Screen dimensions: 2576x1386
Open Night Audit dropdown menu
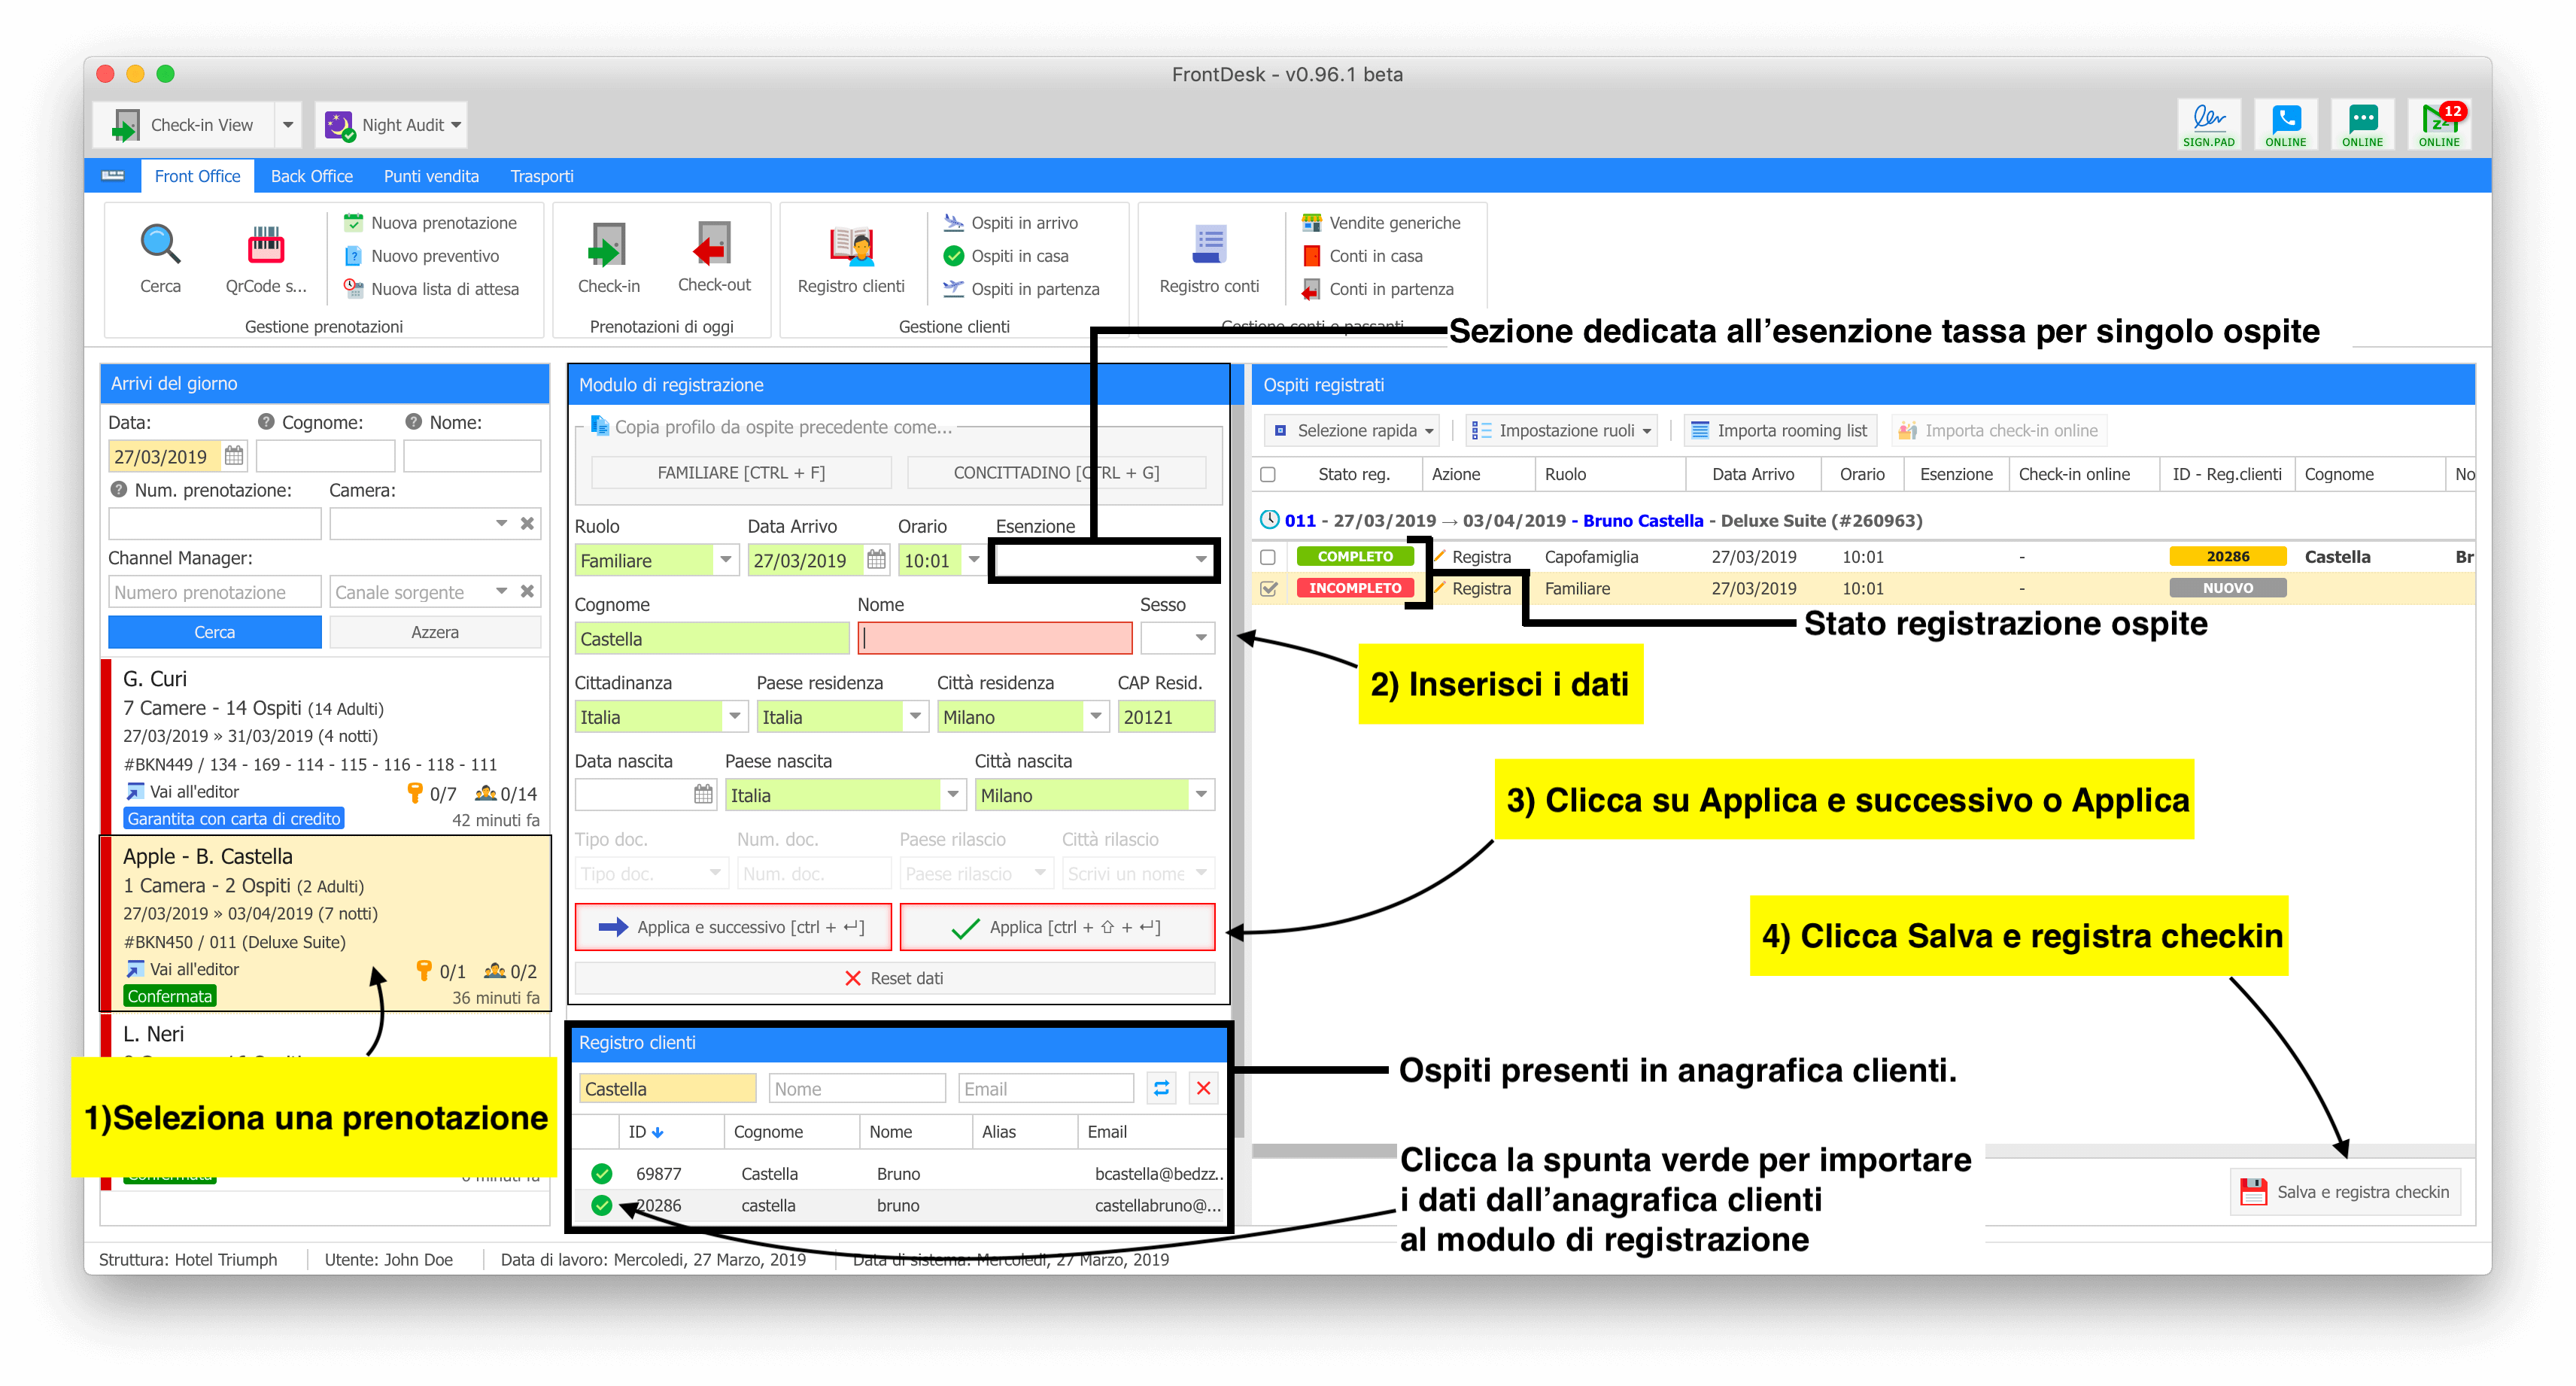pyautogui.click(x=456, y=125)
